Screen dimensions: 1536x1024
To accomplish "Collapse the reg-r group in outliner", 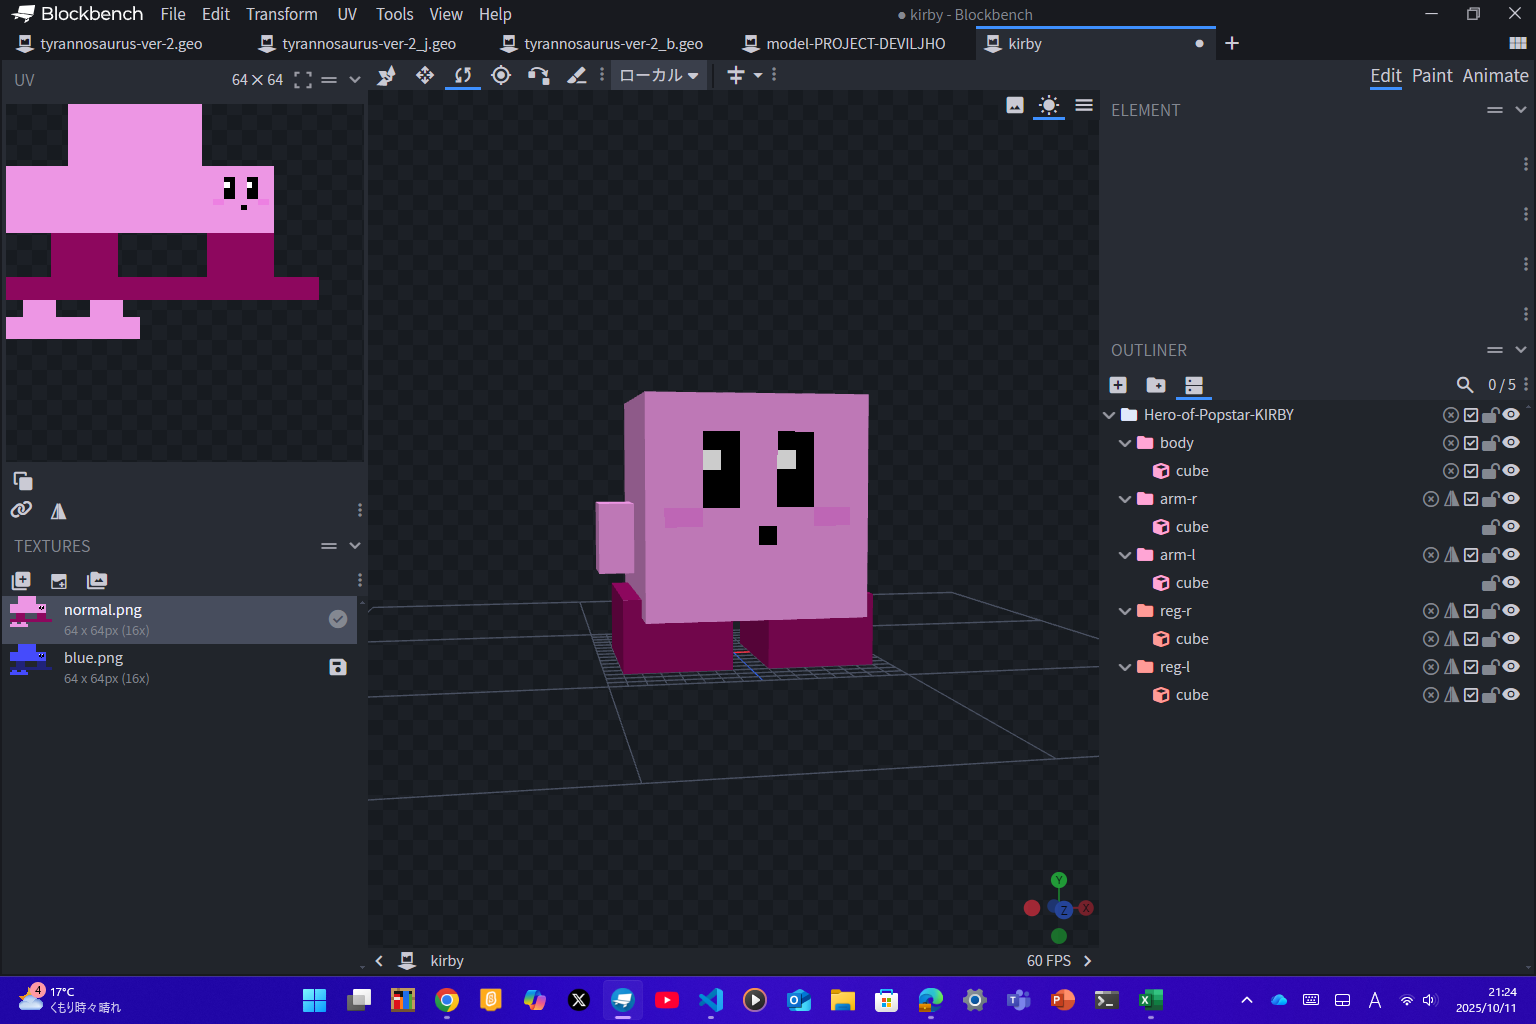I will [1125, 611].
